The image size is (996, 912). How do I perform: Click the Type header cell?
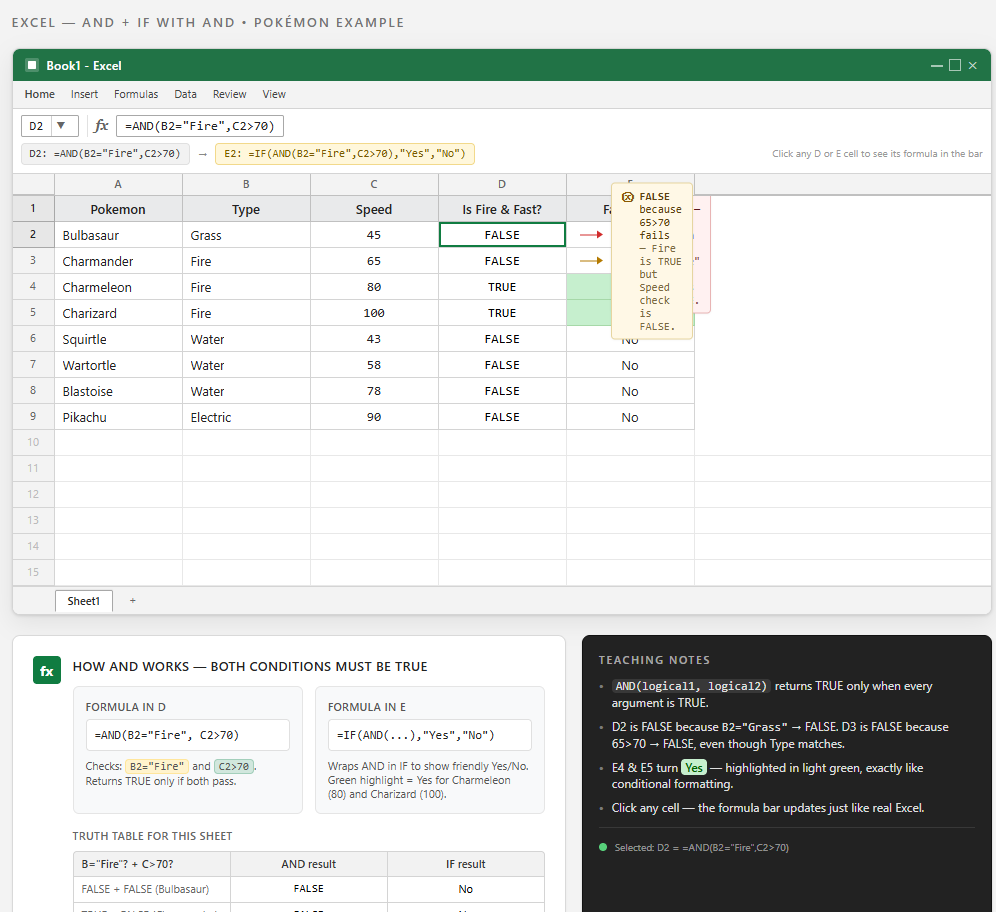(246, 209)
